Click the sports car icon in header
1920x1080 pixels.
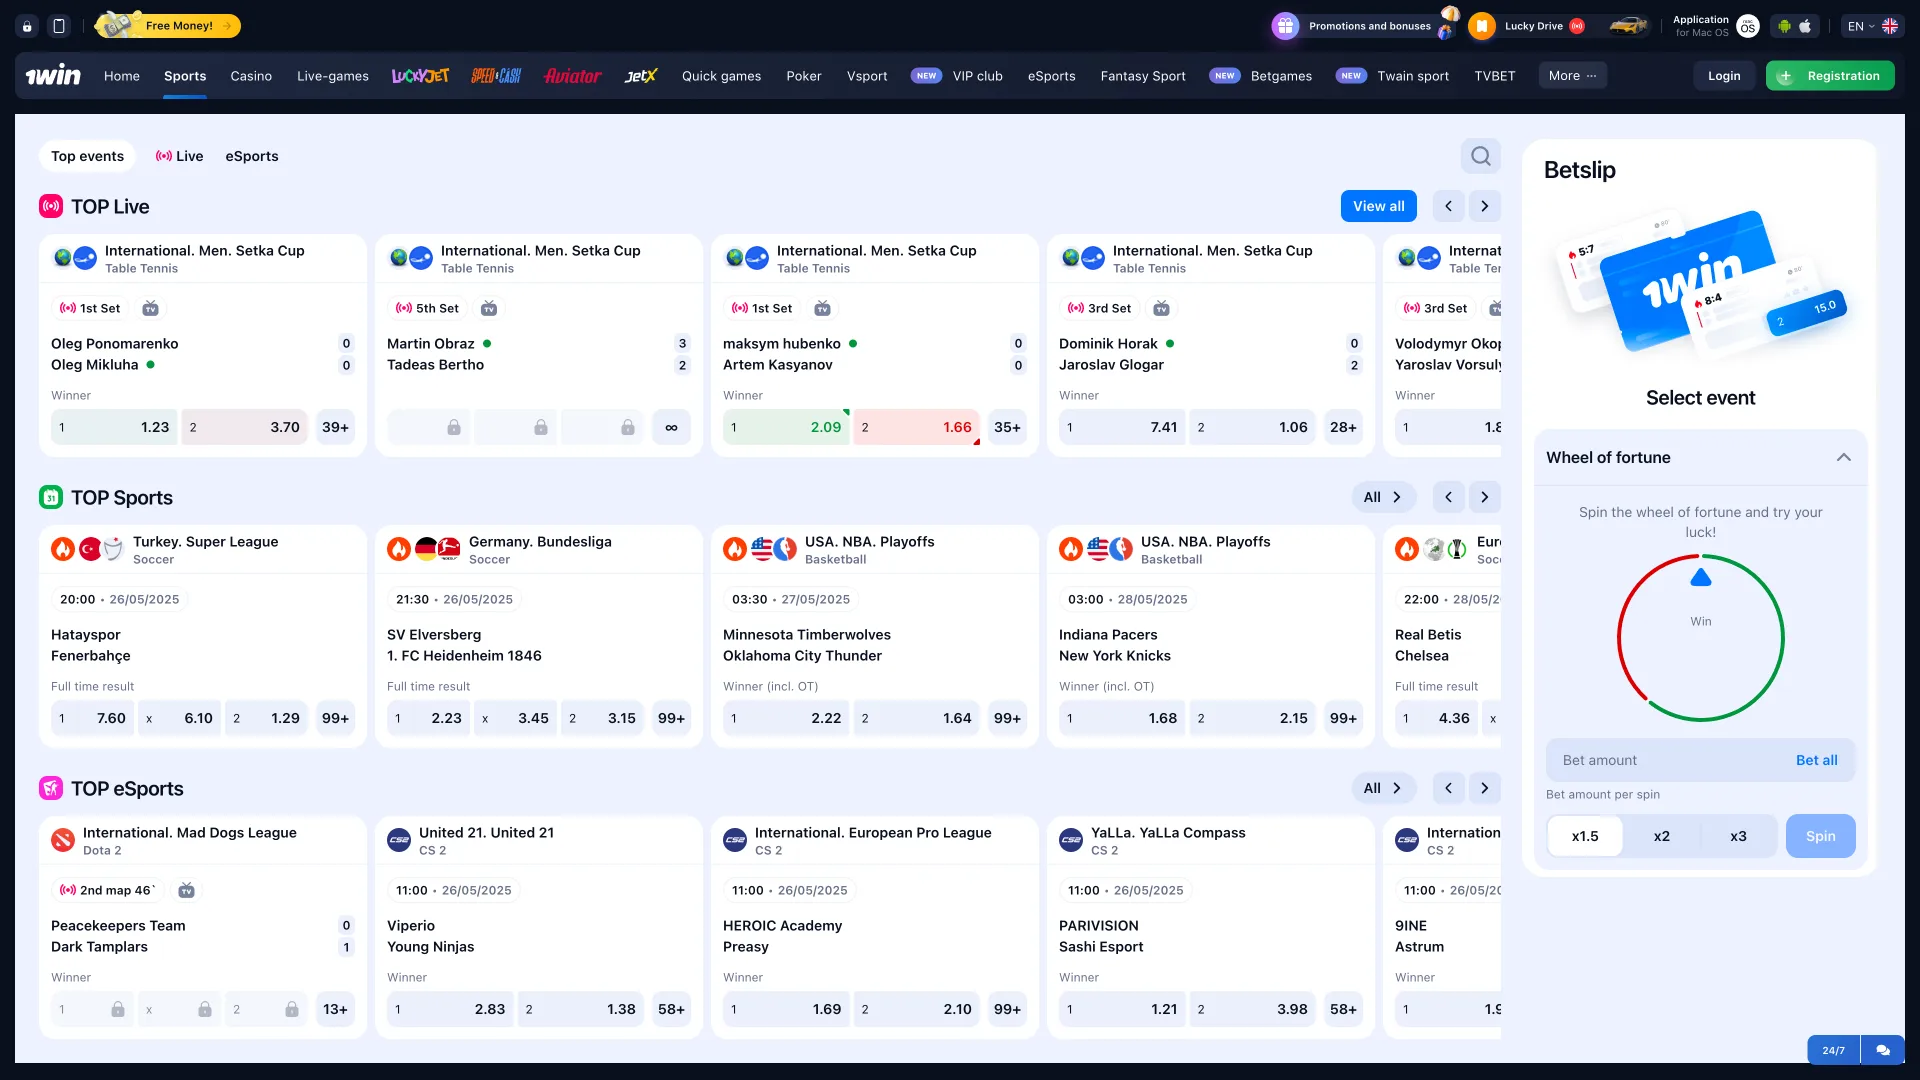(1628, 26)
